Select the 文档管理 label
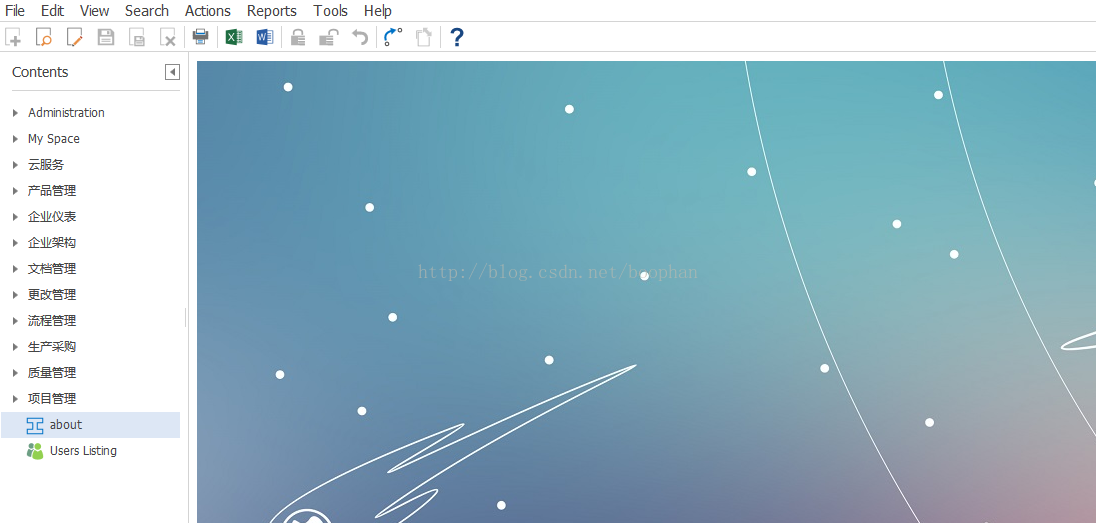Screen dimensions: 1096x523 click(x=52, y=268)
